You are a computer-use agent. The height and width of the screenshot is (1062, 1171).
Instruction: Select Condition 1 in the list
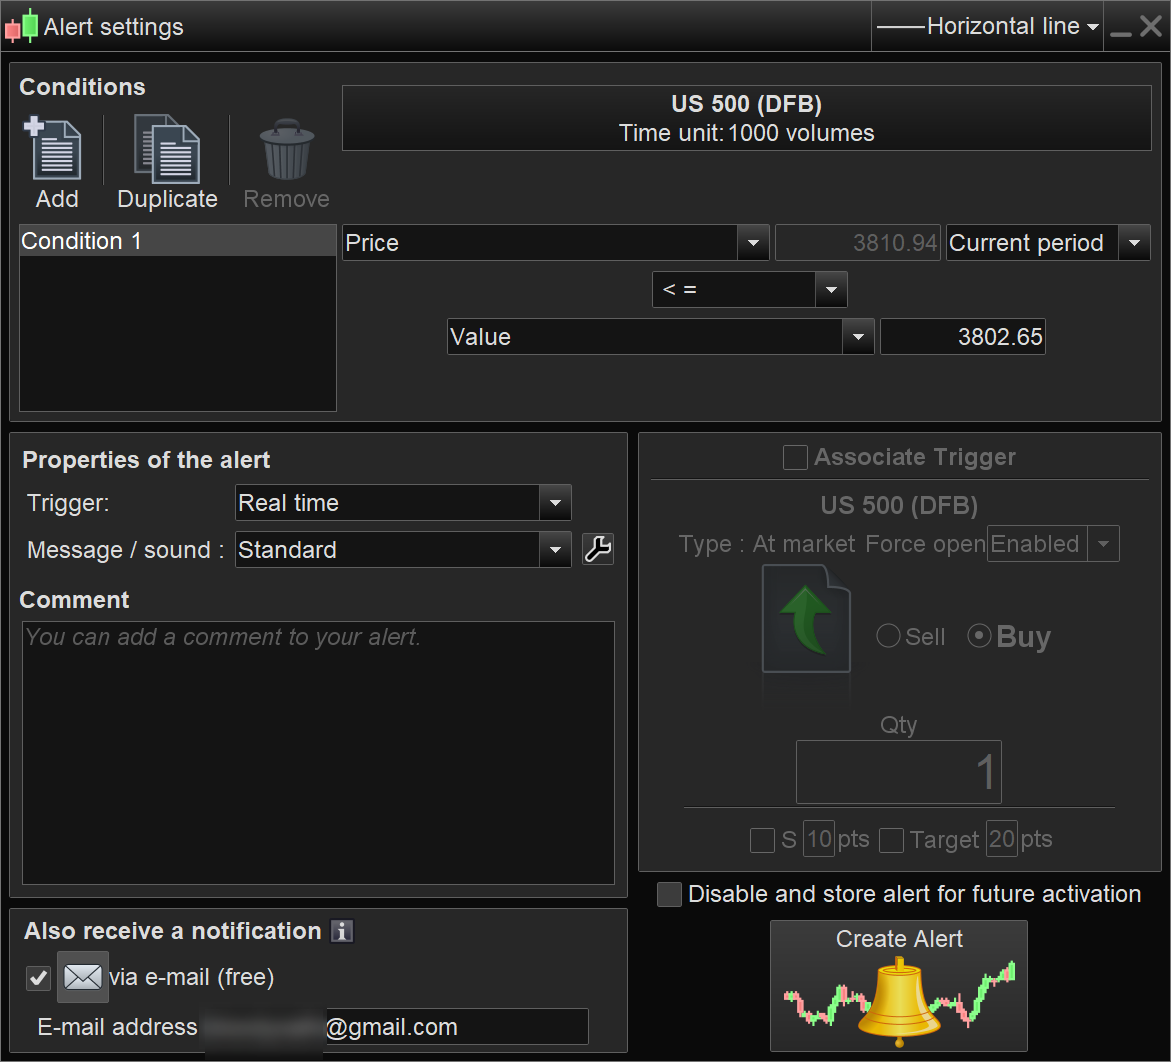[178, 241]
